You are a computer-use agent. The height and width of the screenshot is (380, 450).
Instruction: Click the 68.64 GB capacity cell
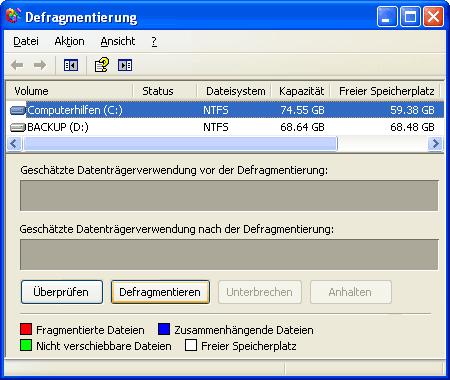pyautogui.click(x=302, y=127)
